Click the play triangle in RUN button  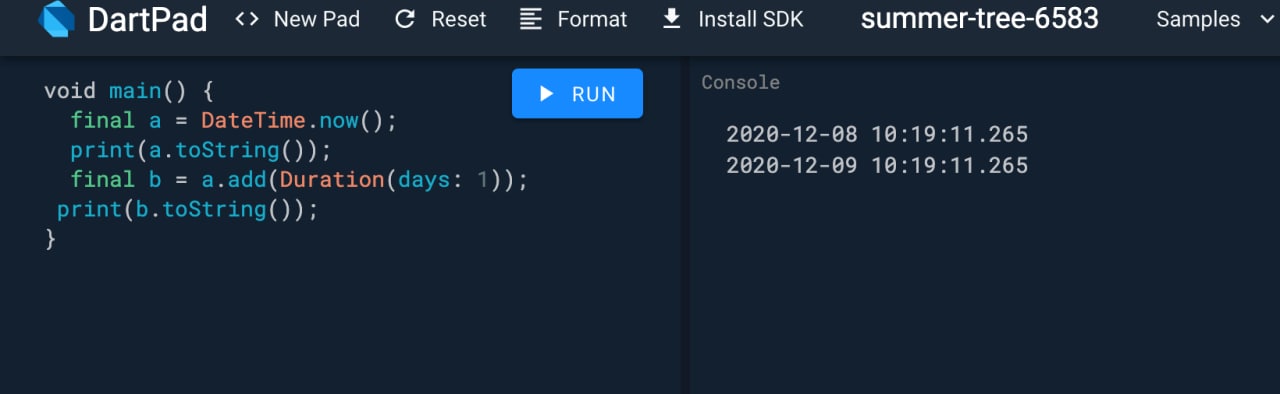[546, 94]
